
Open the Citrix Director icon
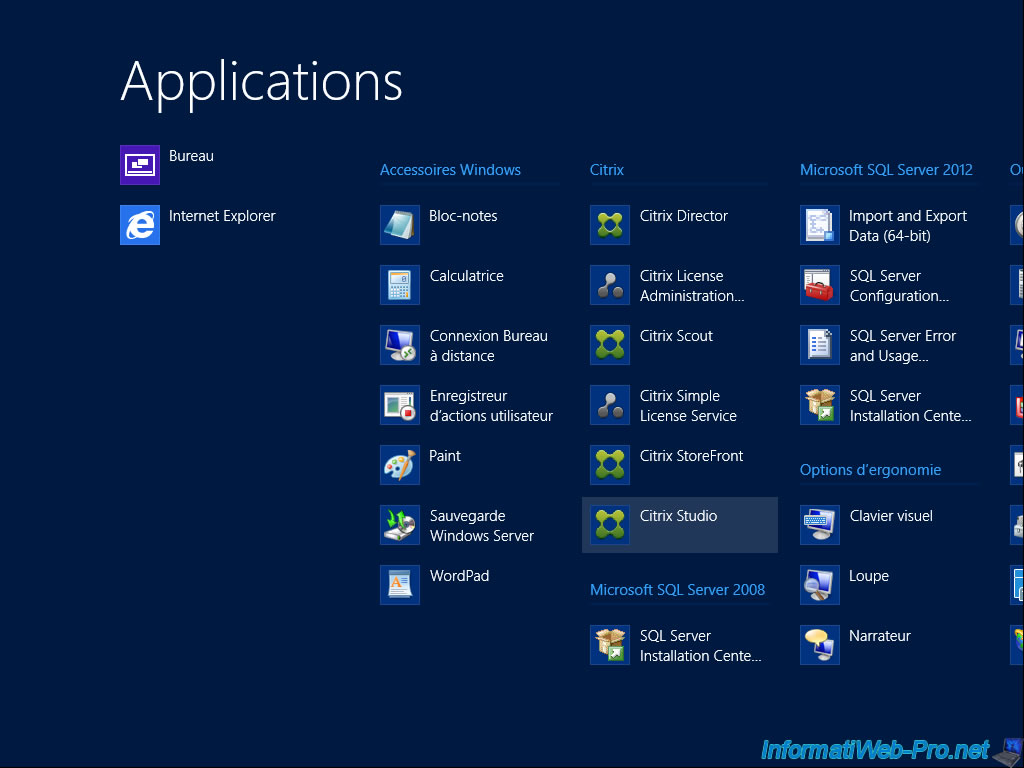pos(610,225)
